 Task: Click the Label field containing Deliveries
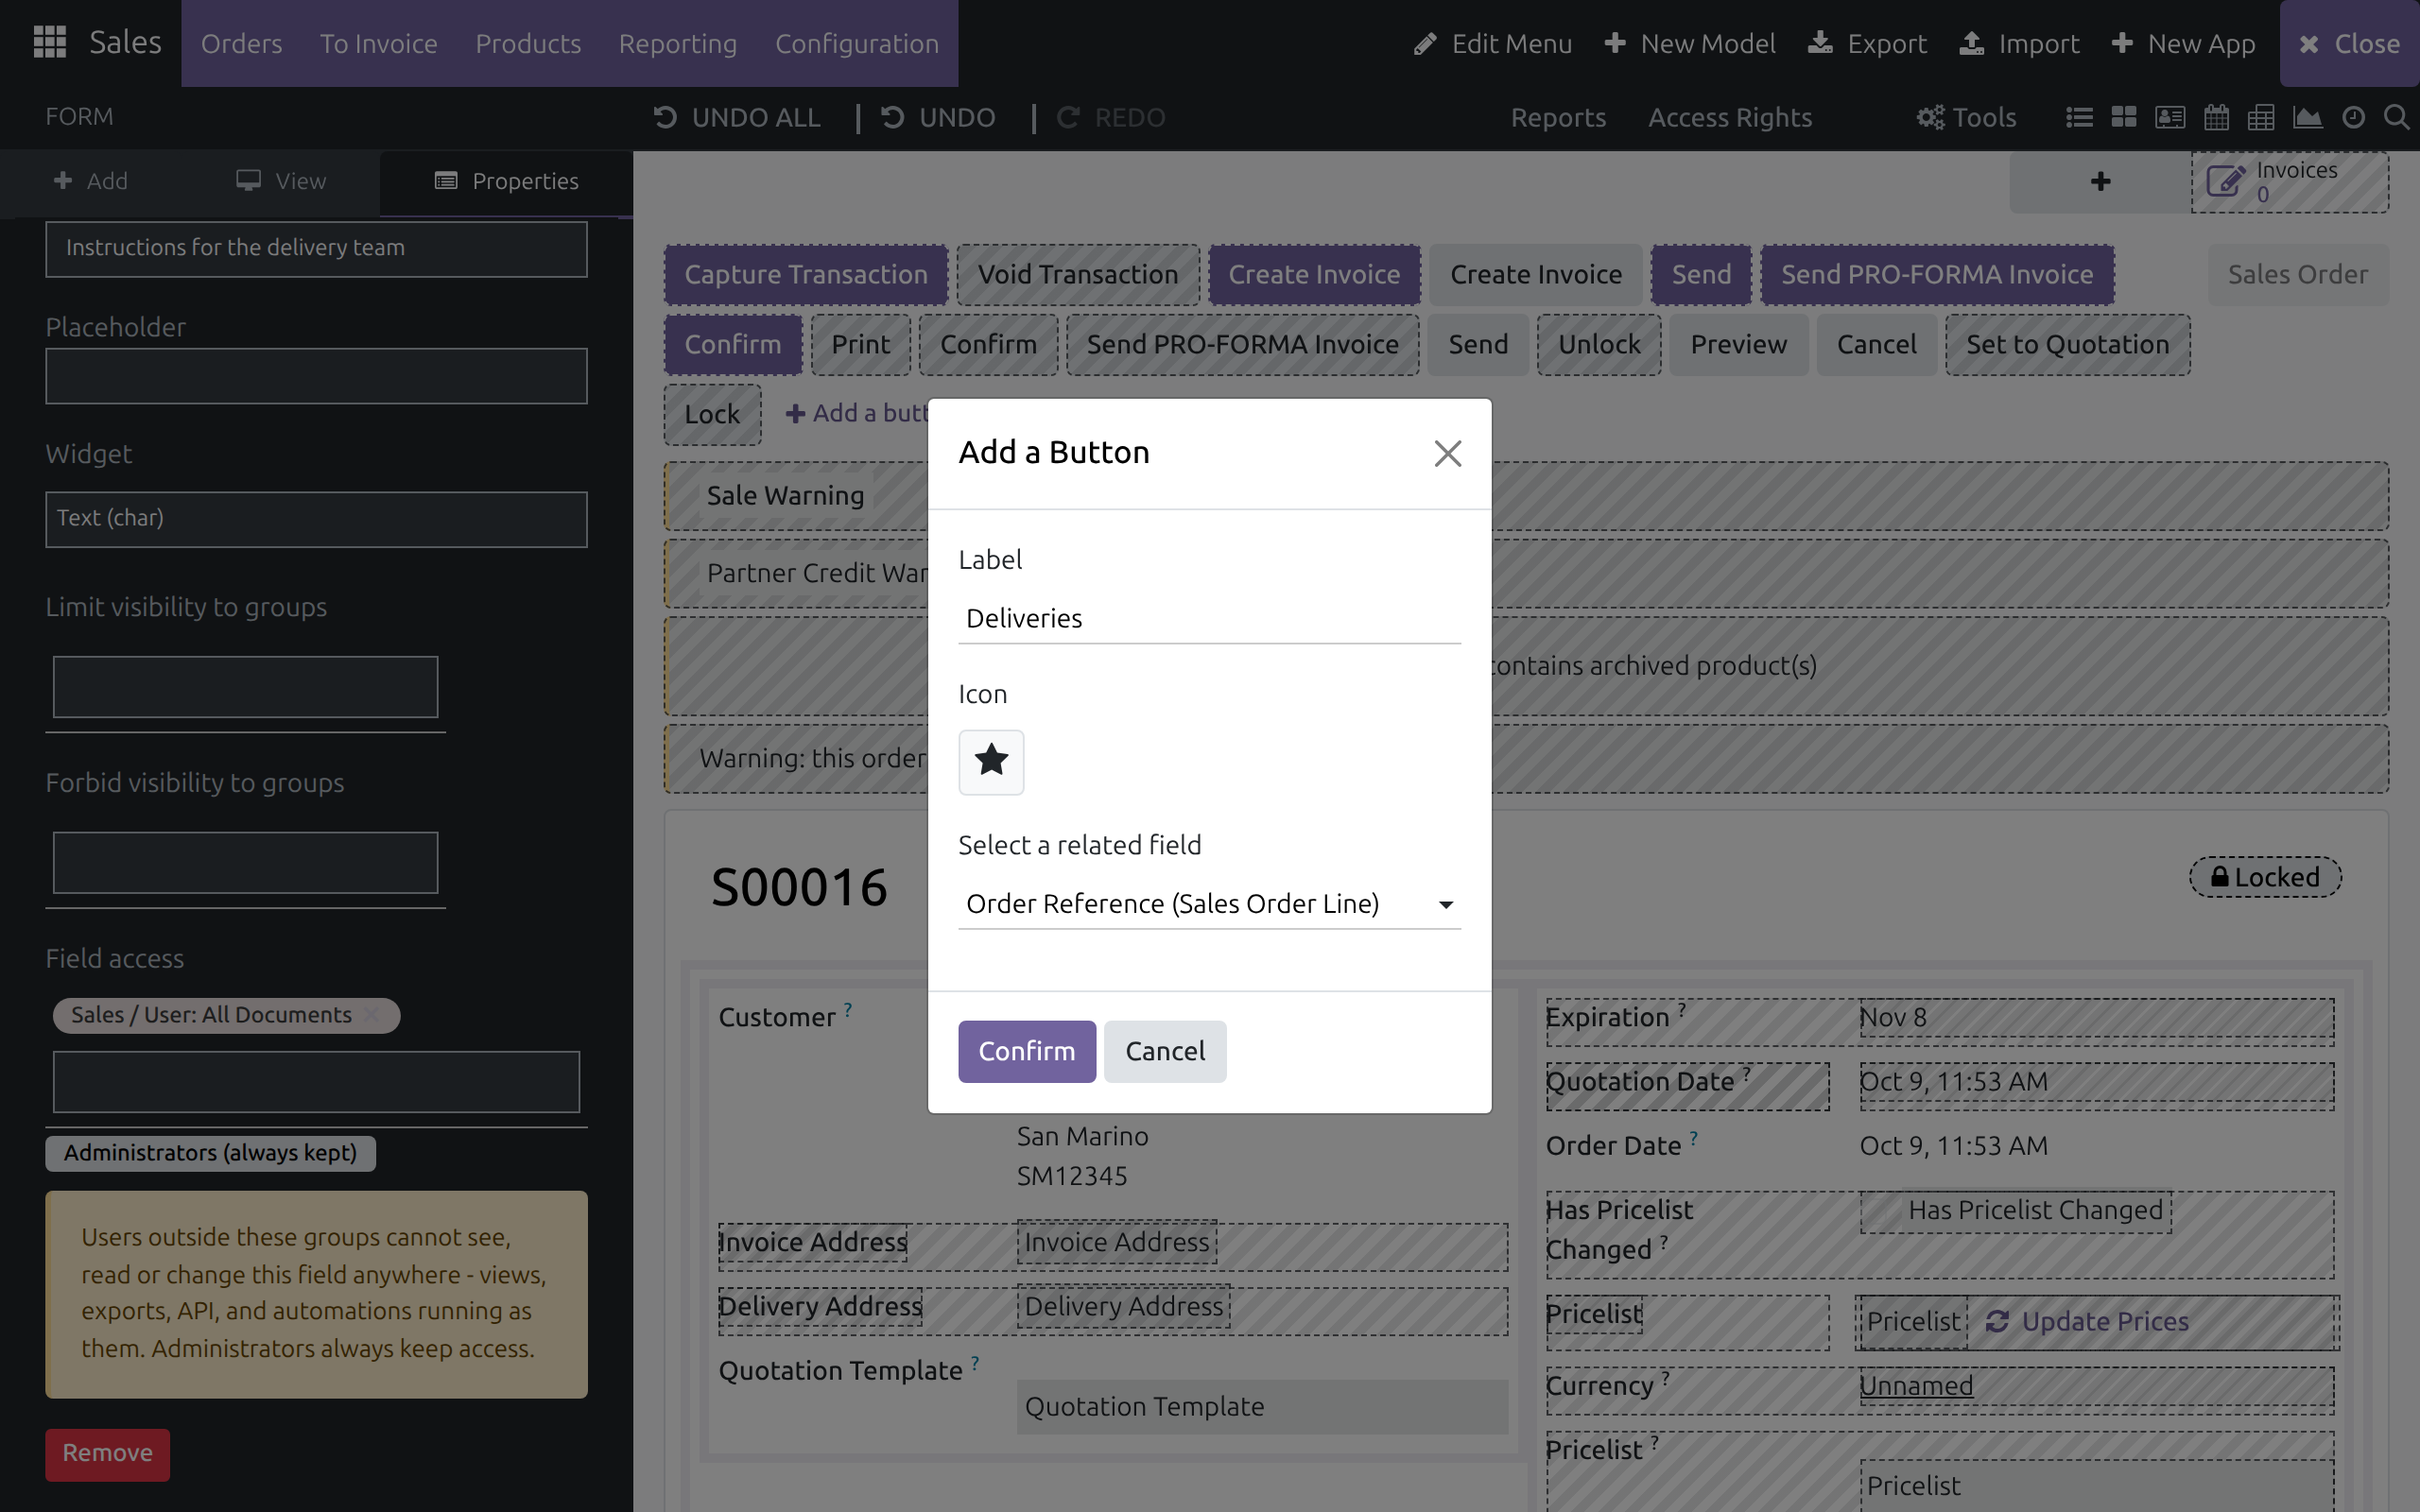pyautogui.click(x=1209, y=619)
